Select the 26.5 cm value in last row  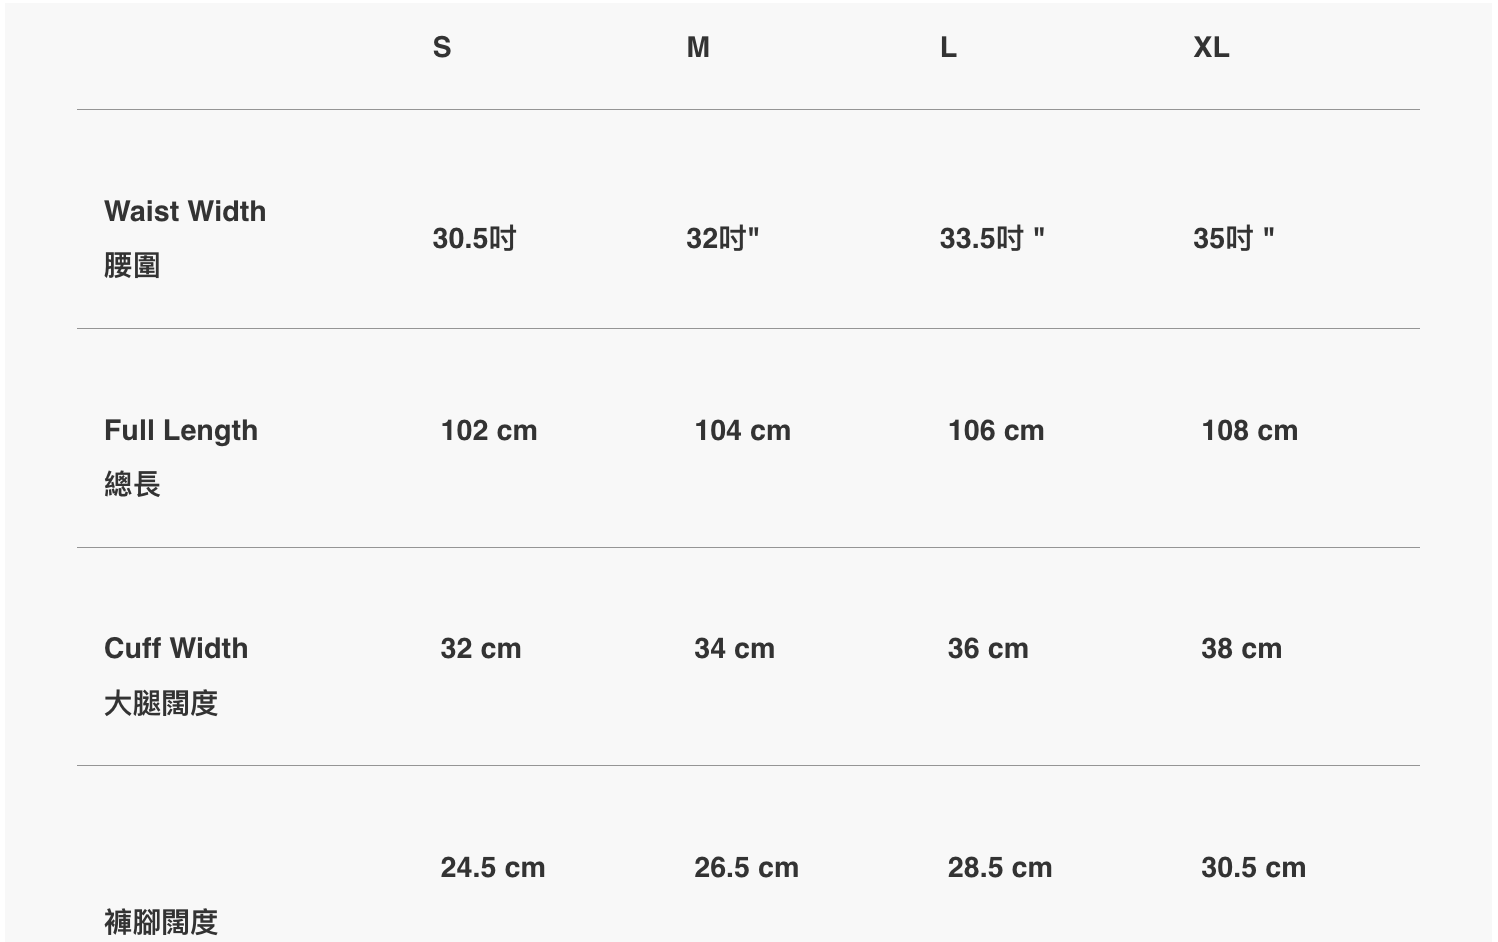pos(746,867)
